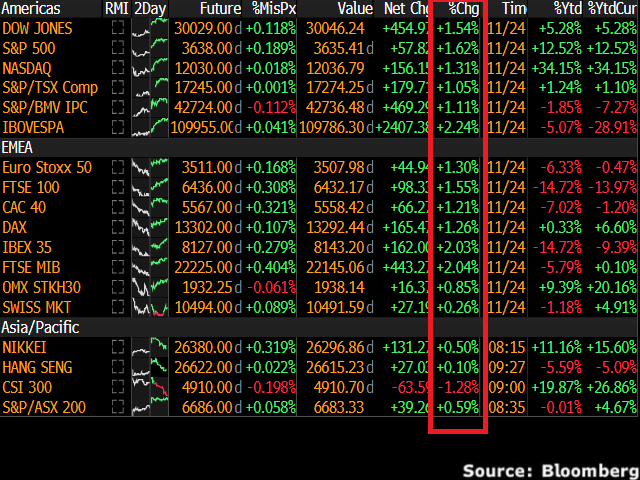Sort by the Value column header
The image size is (640, 480).
(355, 9)
